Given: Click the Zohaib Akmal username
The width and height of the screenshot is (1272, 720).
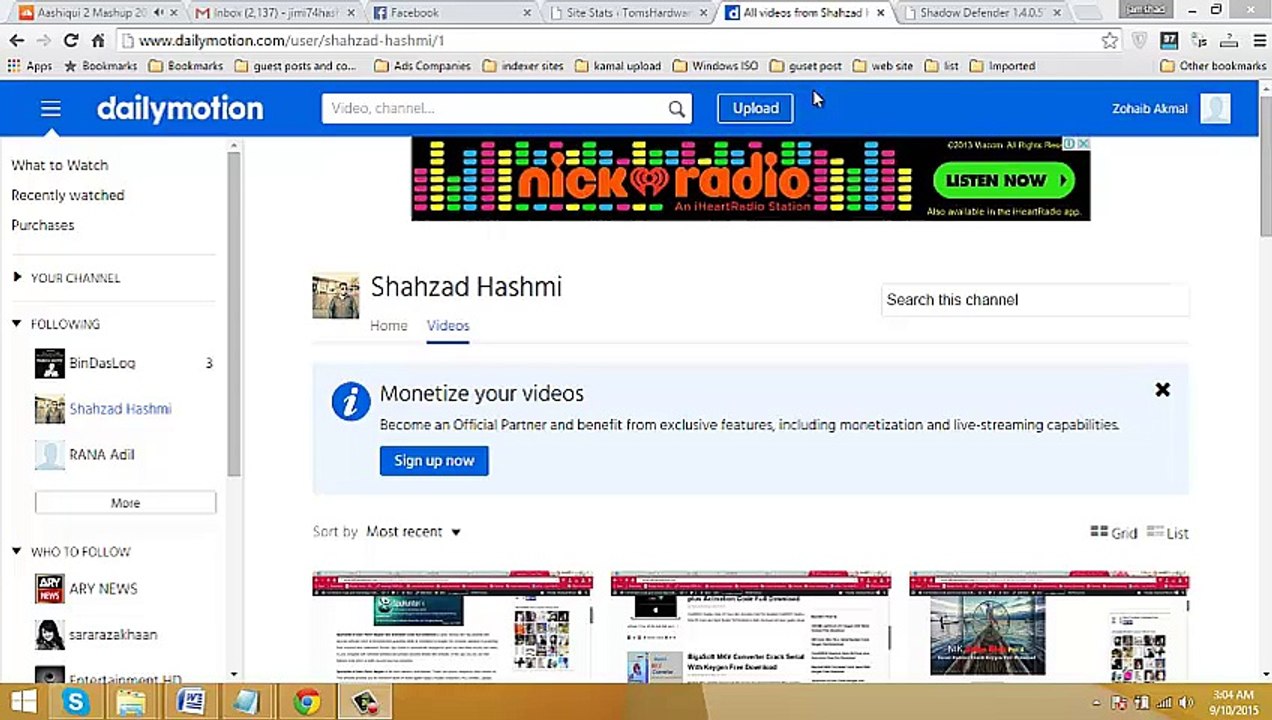Looking at the screenshot, I should coord(1150,108).
